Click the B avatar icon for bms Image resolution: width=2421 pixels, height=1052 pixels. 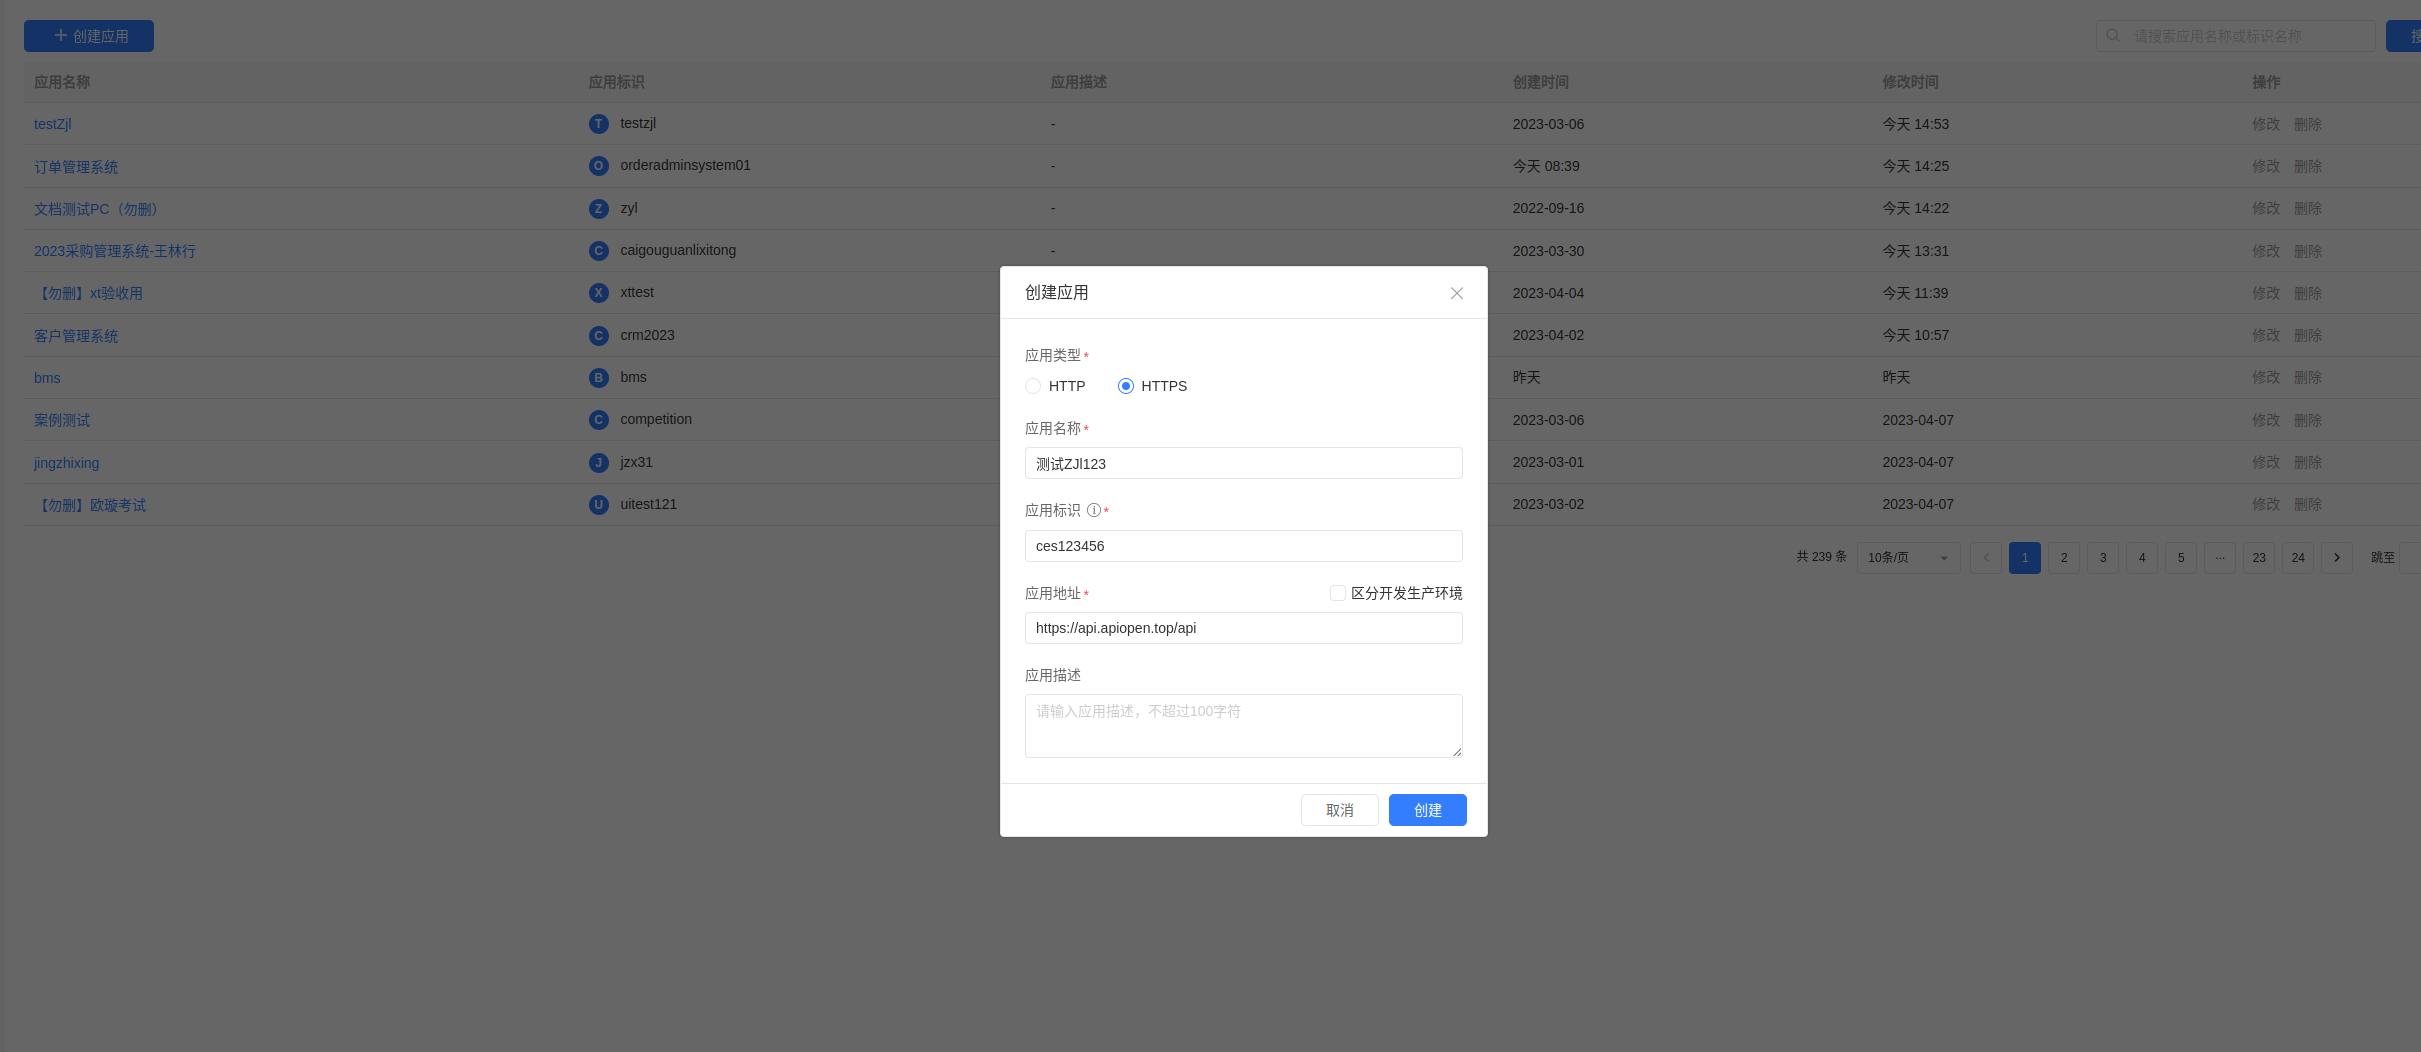click(x=598, y=378)
